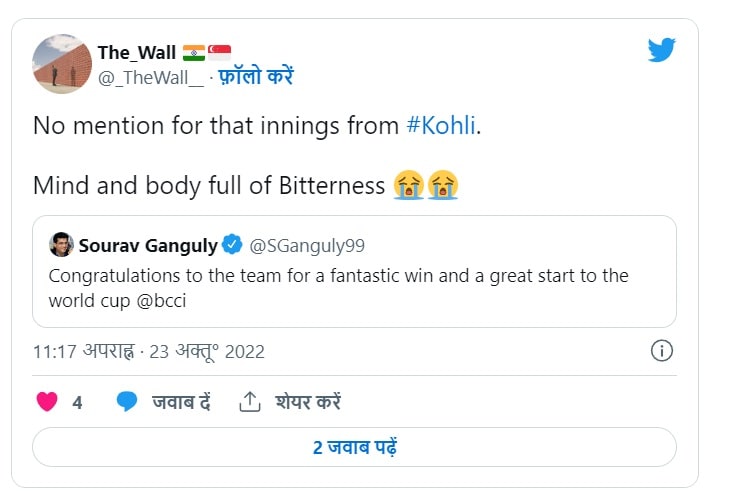Click Sourav Ganguly's small profile picture
This screenshot has width=734, height=491.
tap(61, 243)
